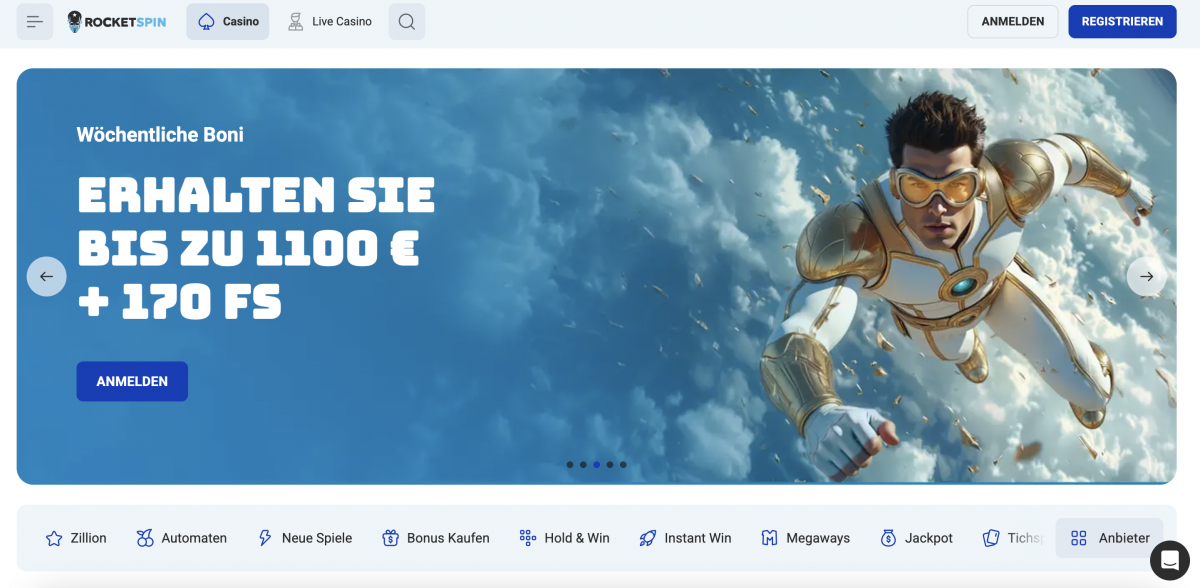Click the Bonus Kaufen gift icon
Screen dimensions: 1200x588
pos(390,538)
